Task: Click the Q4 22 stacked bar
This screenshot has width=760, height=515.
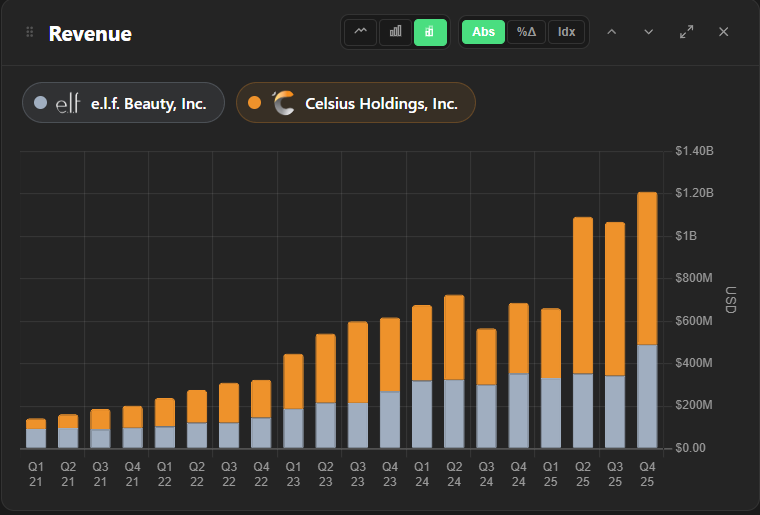Action: tap(261, 414)
